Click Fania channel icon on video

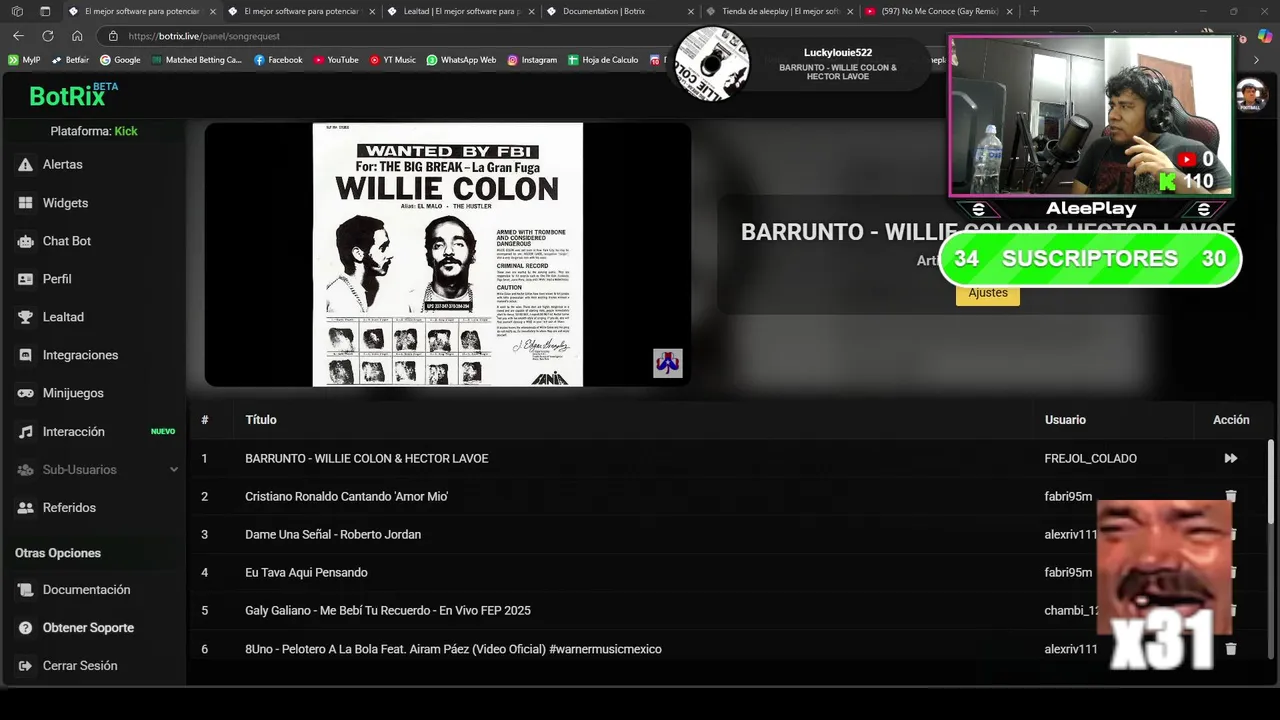[x=668, y=363]
